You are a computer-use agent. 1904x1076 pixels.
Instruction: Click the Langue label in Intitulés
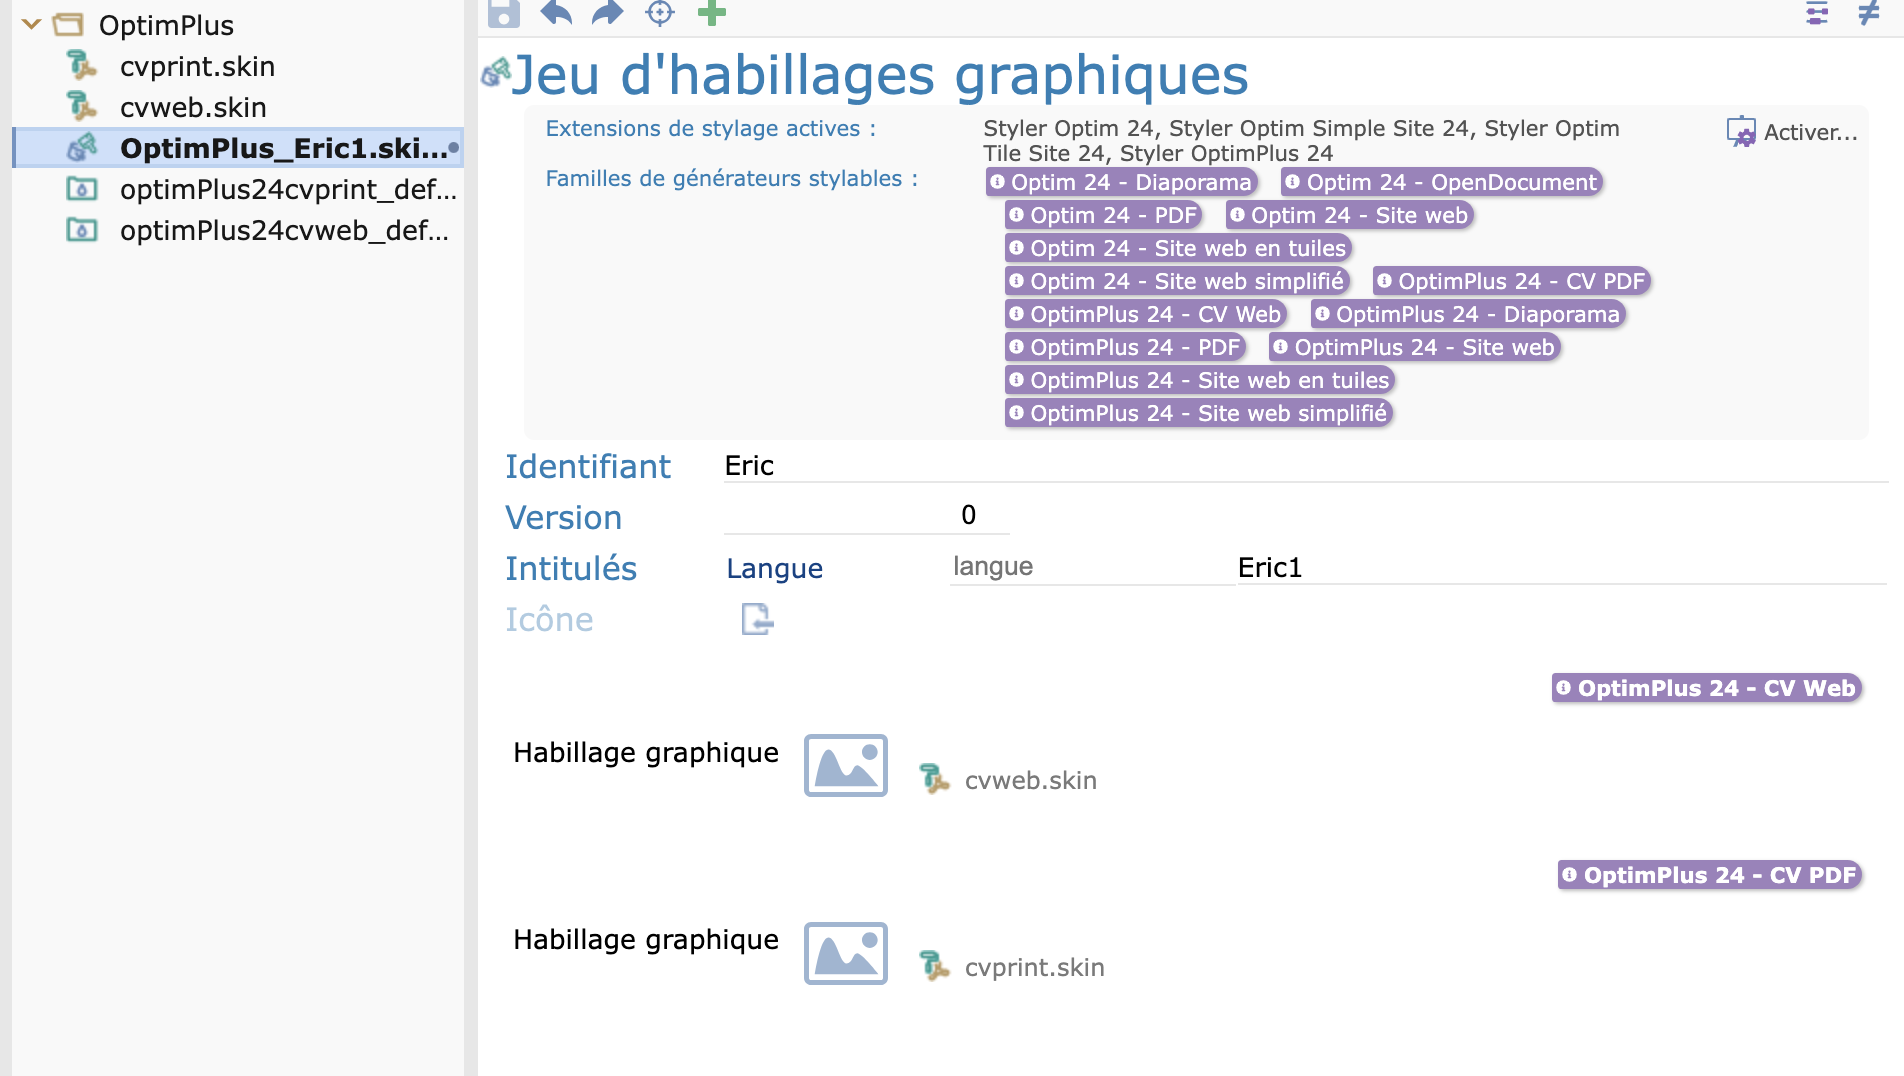pos(774,568)
